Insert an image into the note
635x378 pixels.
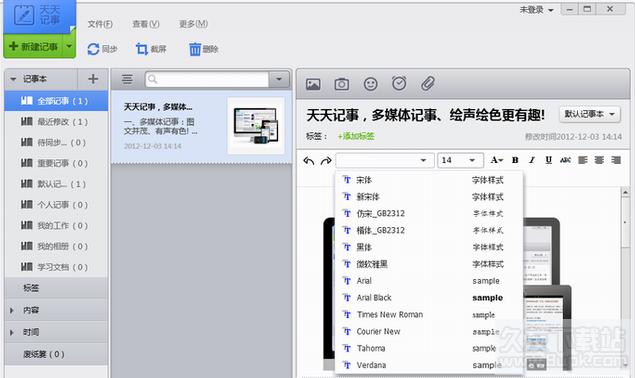tap(313, 84)
